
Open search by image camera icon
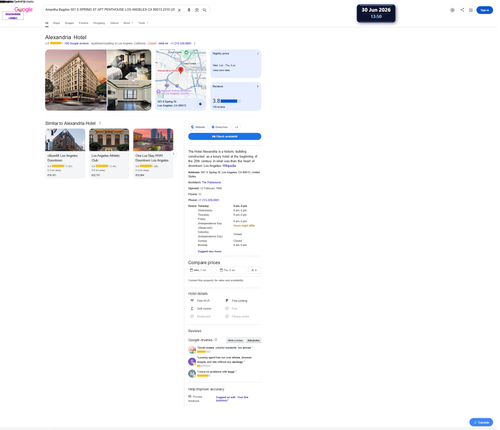[197, 10]
